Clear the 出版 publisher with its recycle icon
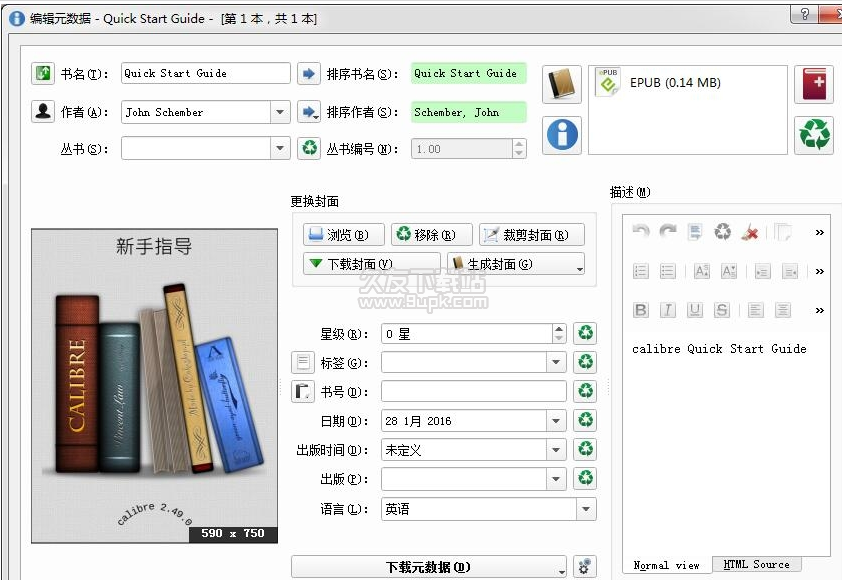Screen dimensions: 842x580 coord(585,478)
